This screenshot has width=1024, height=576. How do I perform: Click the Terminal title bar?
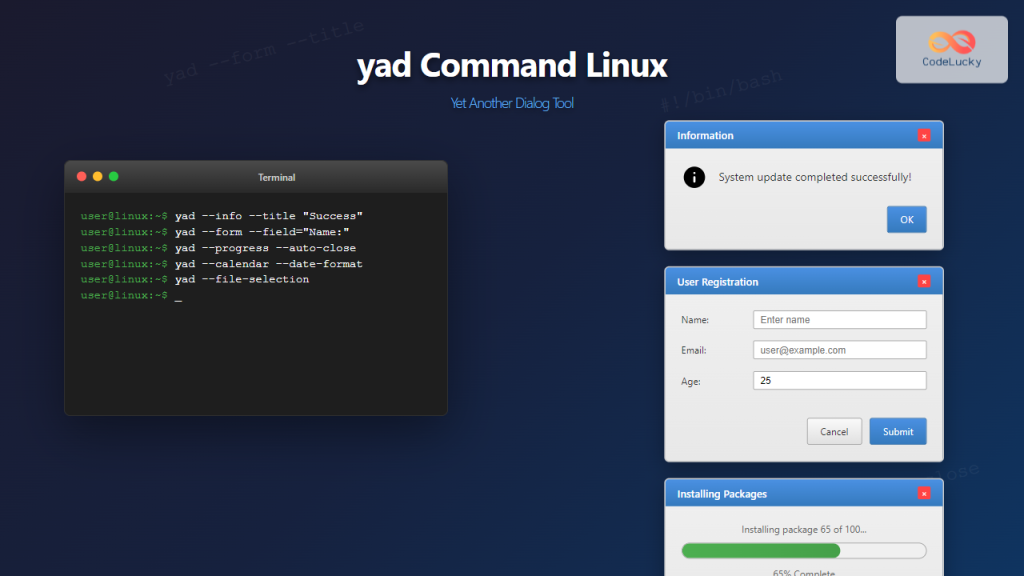click(x=277, y=176)
